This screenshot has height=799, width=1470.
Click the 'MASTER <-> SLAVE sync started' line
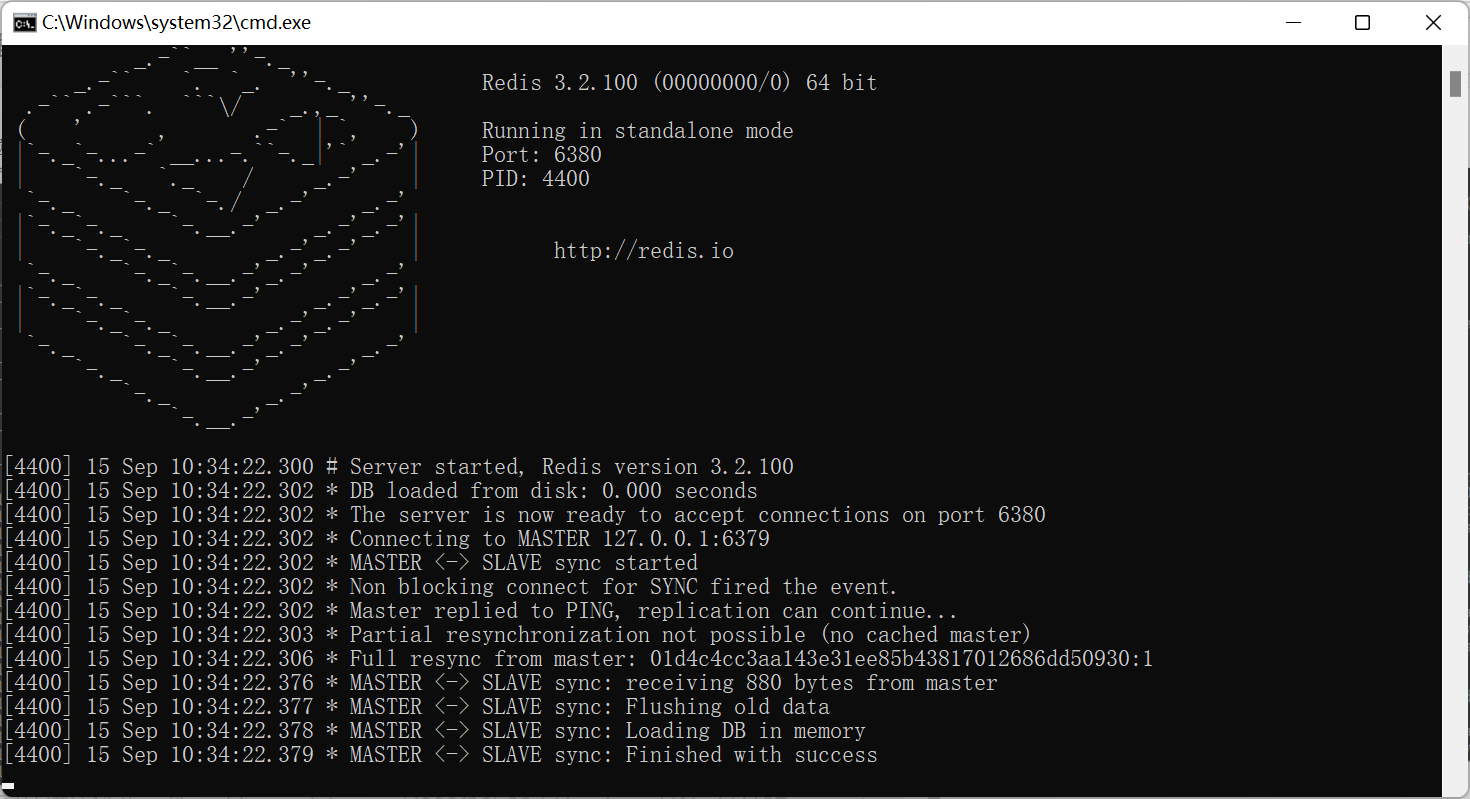351,563
